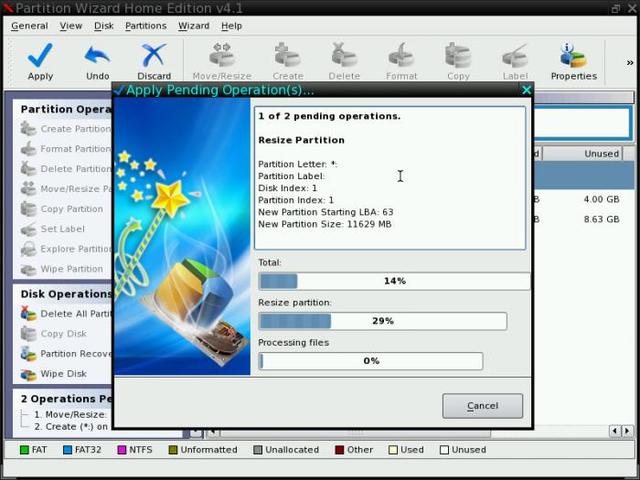640x480 pixels.
Task: Select pending operation 1. Move/Resize
Action: 69,415
